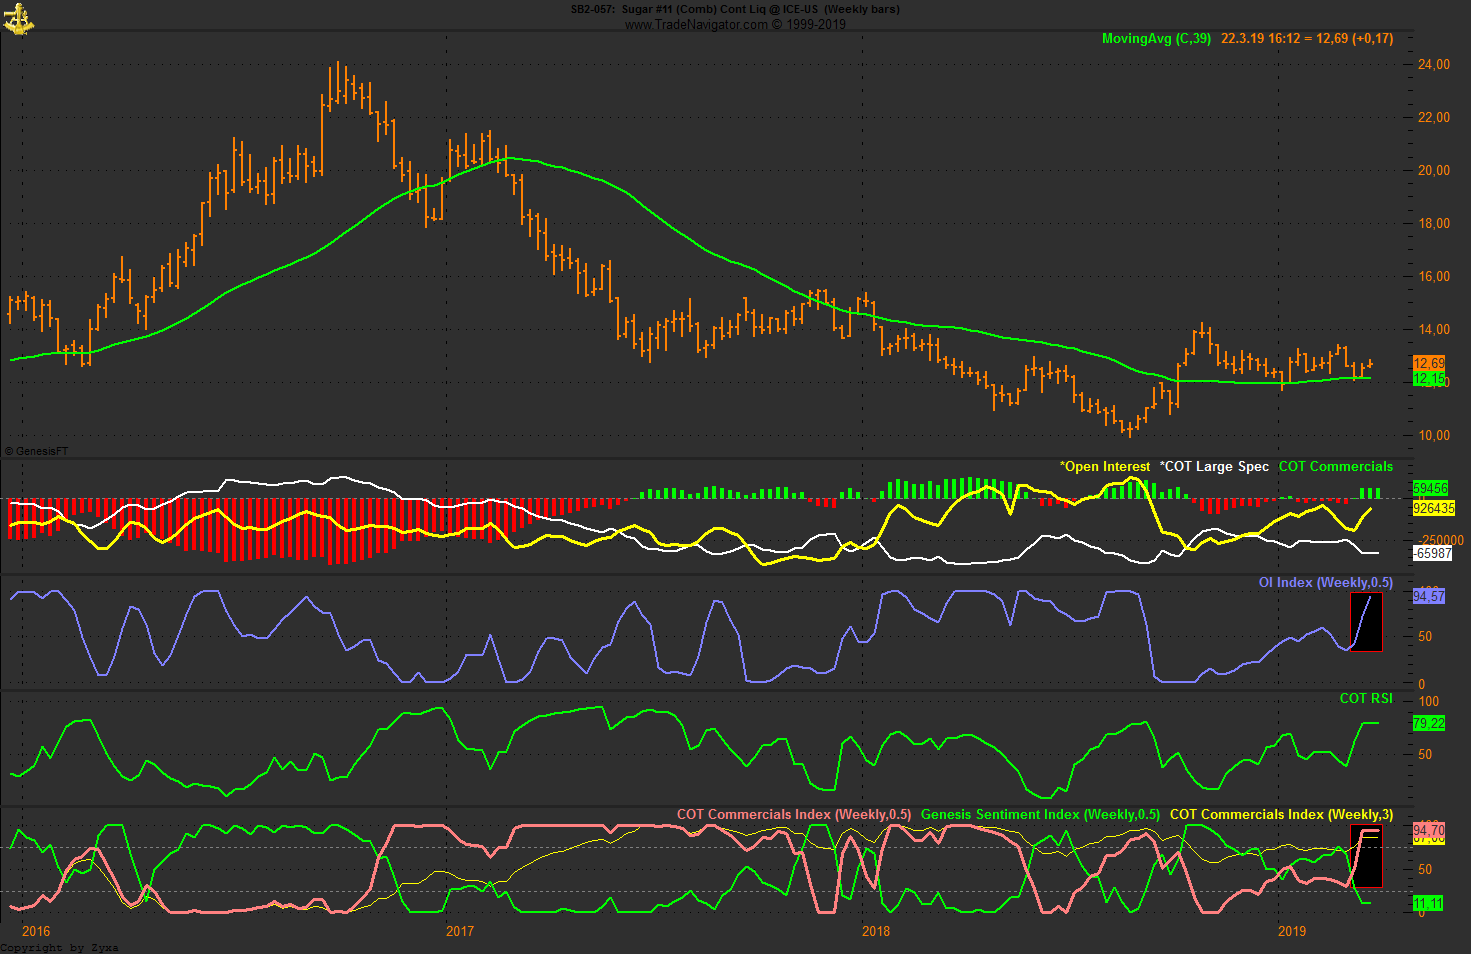Click the red highlight box in OI Index pane

(x=1366, y=622)
